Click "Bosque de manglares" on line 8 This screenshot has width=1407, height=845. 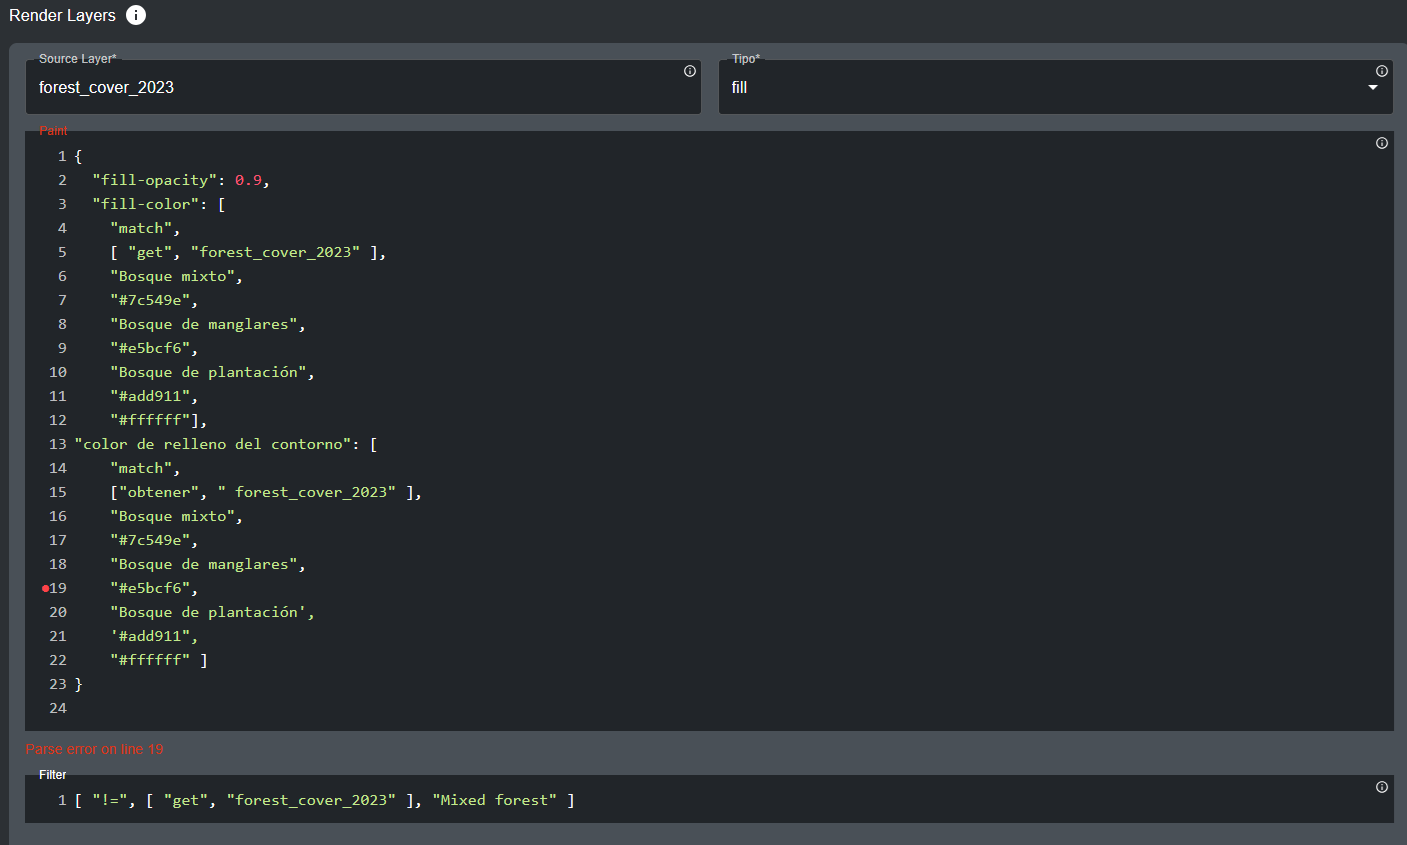pos(204,324)
